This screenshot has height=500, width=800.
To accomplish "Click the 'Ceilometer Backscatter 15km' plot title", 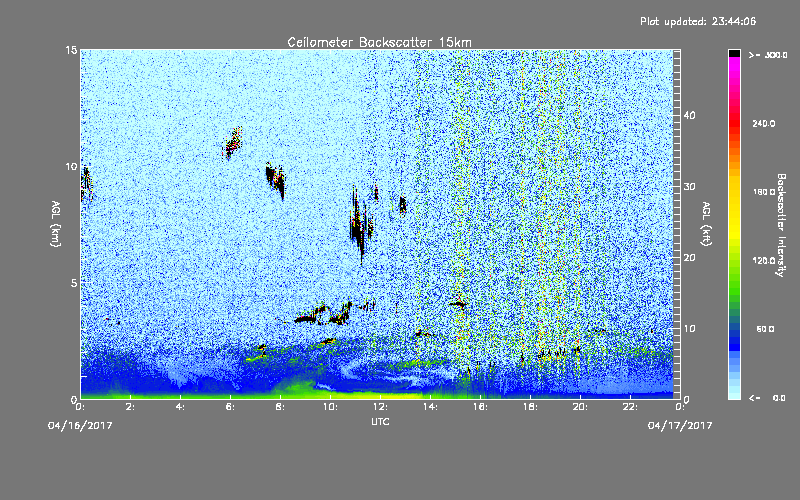I will point(379,42).
